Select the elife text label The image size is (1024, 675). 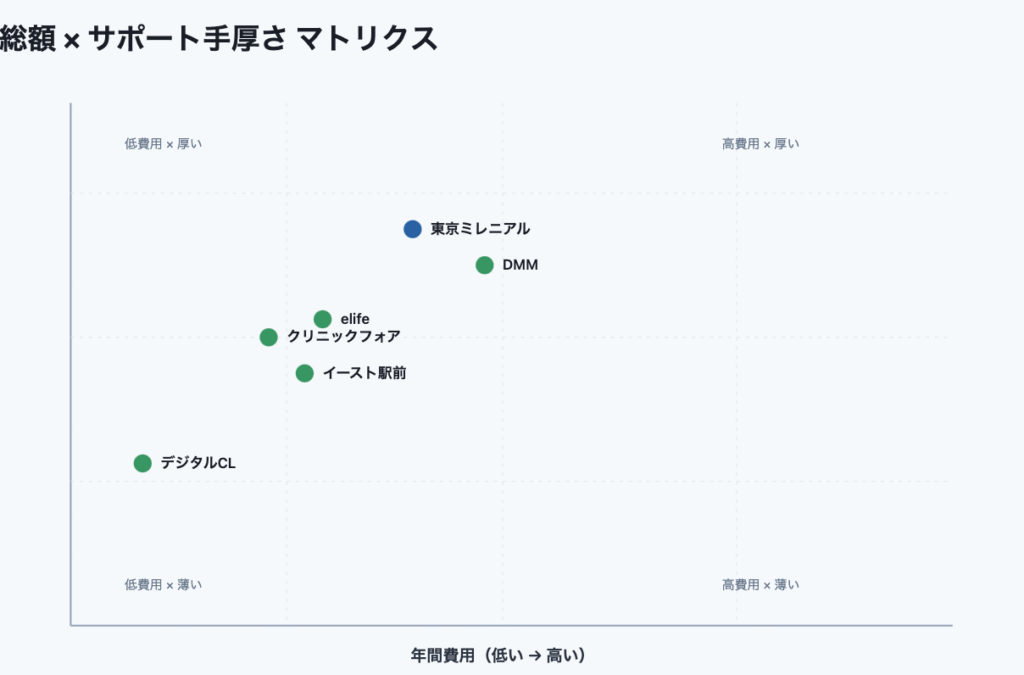(x=355, y=319)
